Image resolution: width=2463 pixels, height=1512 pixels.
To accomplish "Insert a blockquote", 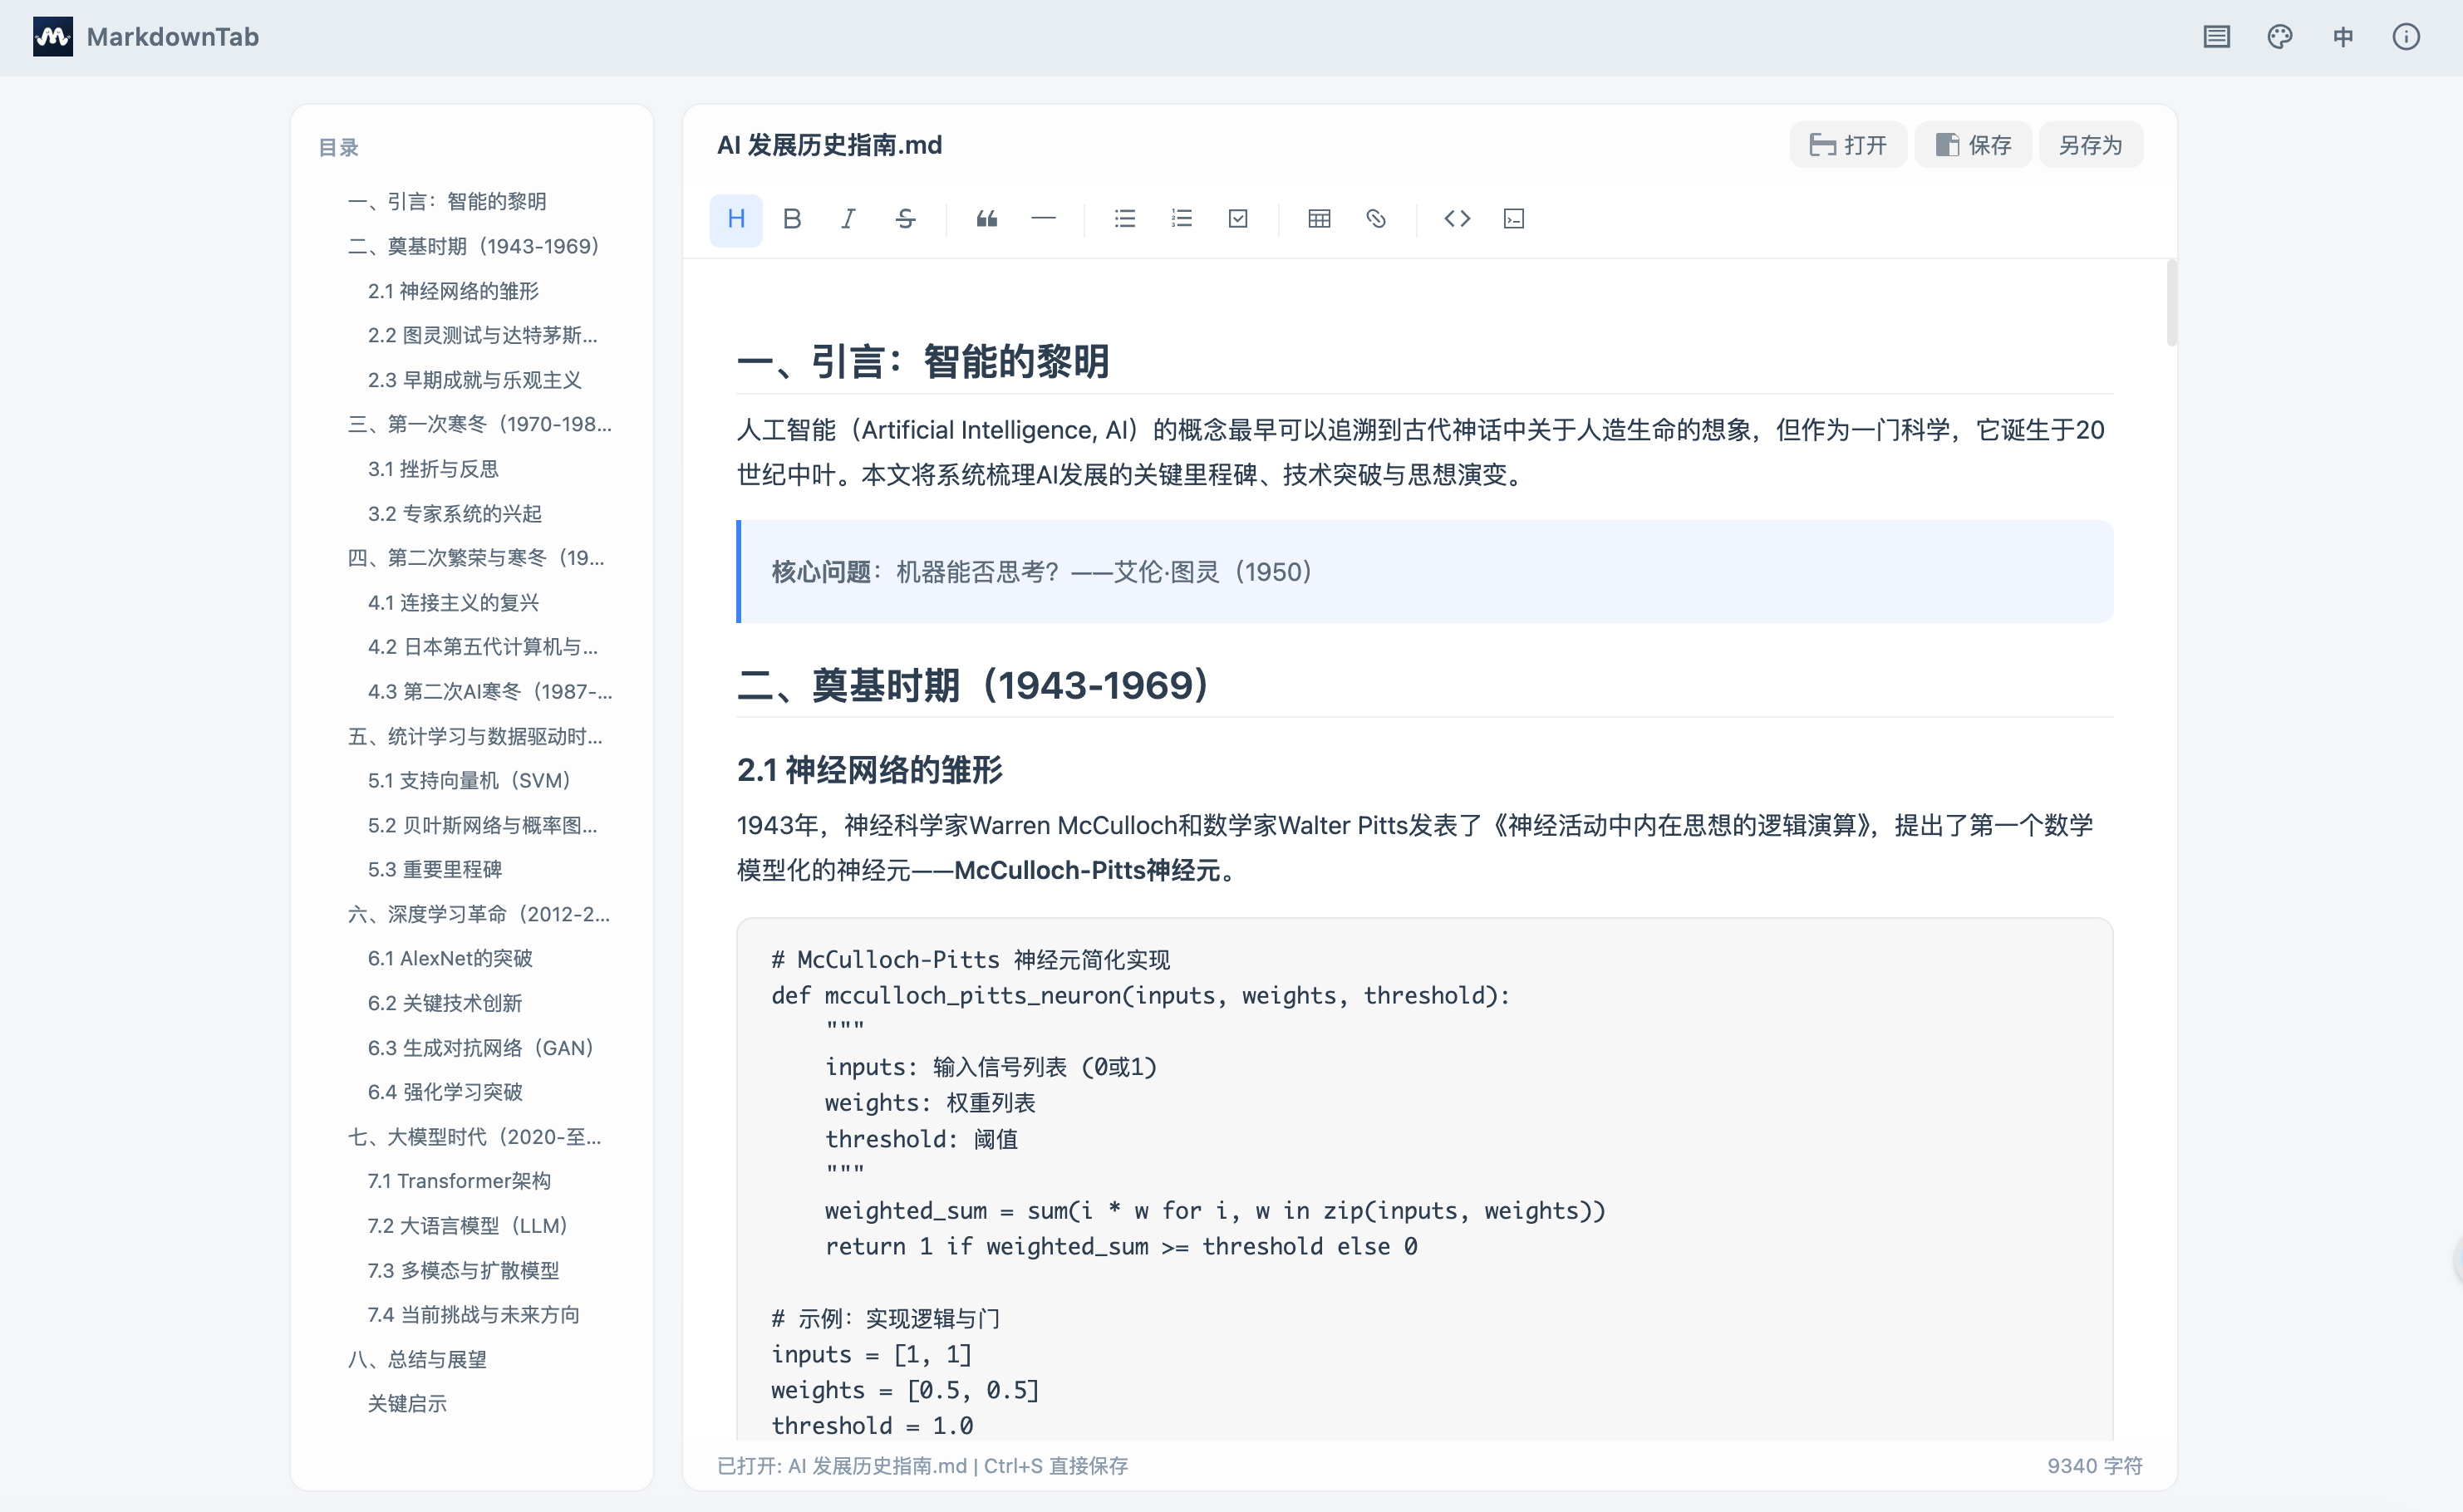I will 987,219.
